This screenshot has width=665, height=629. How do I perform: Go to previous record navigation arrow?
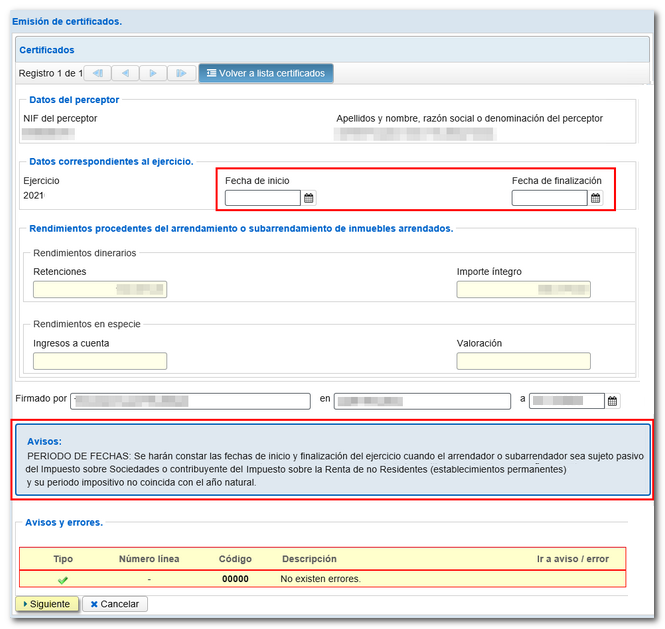pyautogui.click(x=126, y=73)
